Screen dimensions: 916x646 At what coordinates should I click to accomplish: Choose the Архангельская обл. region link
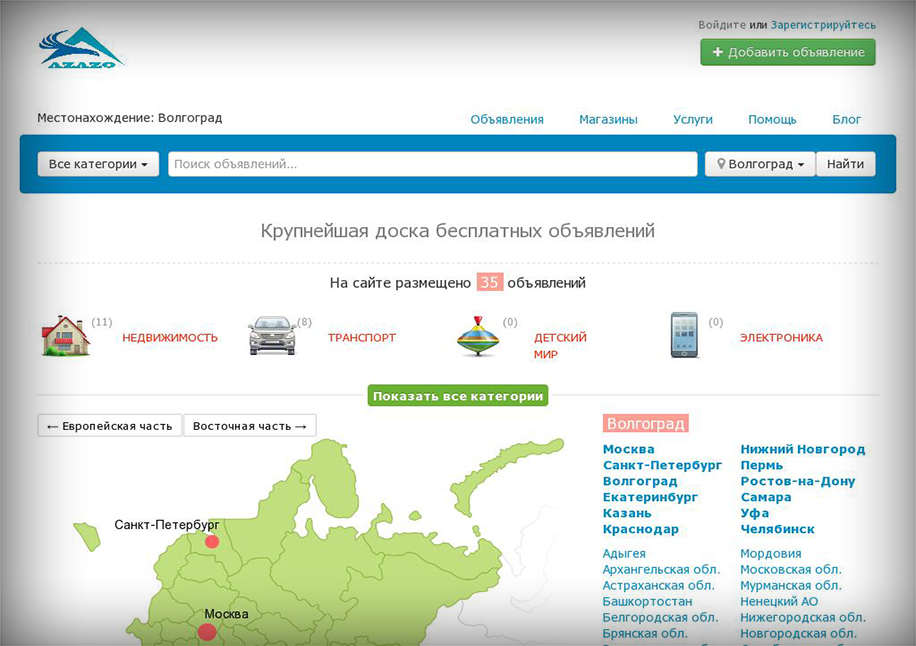coord(661,569)
